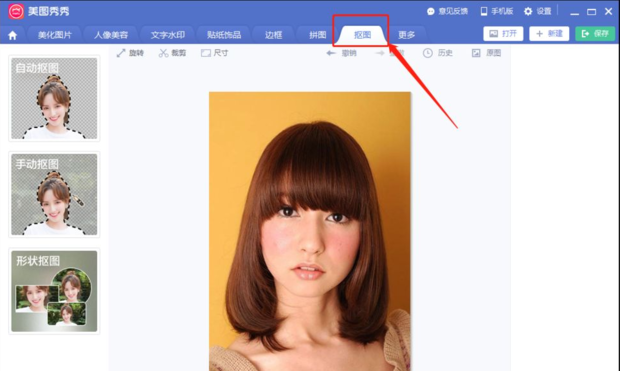Click the 打开 button
Screen dimensions: 620x371
[503, 34]
